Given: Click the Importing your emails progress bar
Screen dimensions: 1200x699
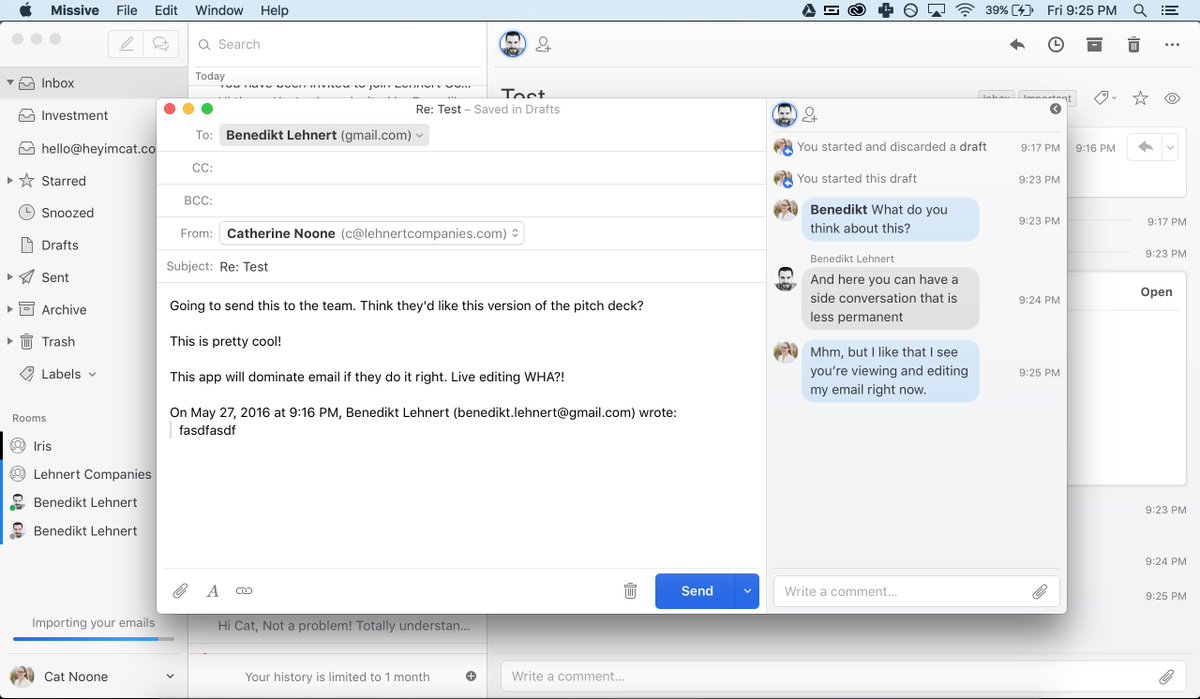Looking at the screenshot, I should pyautogui.click(x=93, y=637).
